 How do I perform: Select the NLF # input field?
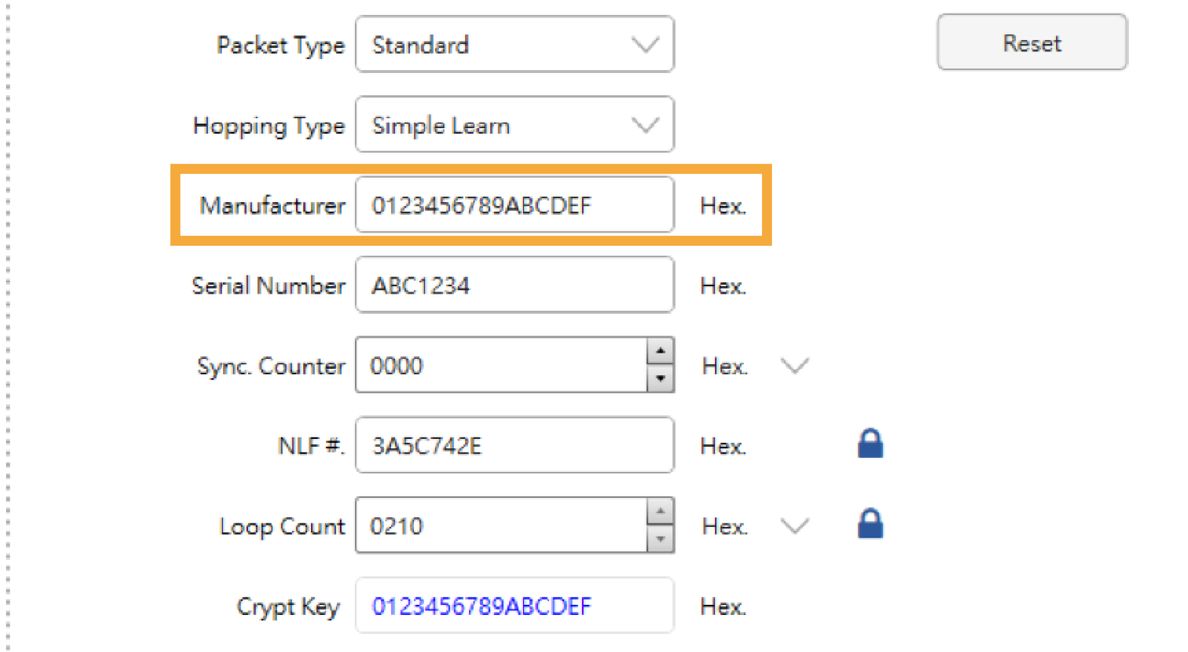click(514, 445)
